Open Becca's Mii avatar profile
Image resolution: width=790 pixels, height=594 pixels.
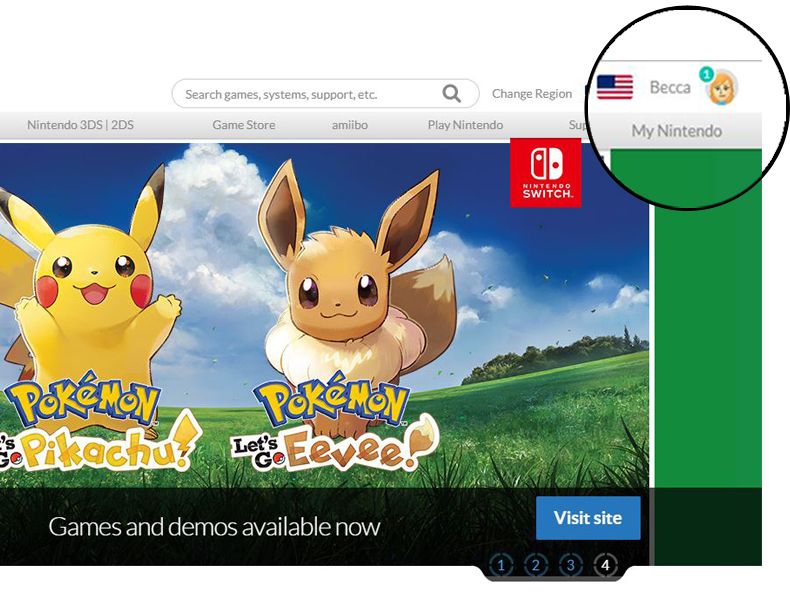click(x=722, y=88)
